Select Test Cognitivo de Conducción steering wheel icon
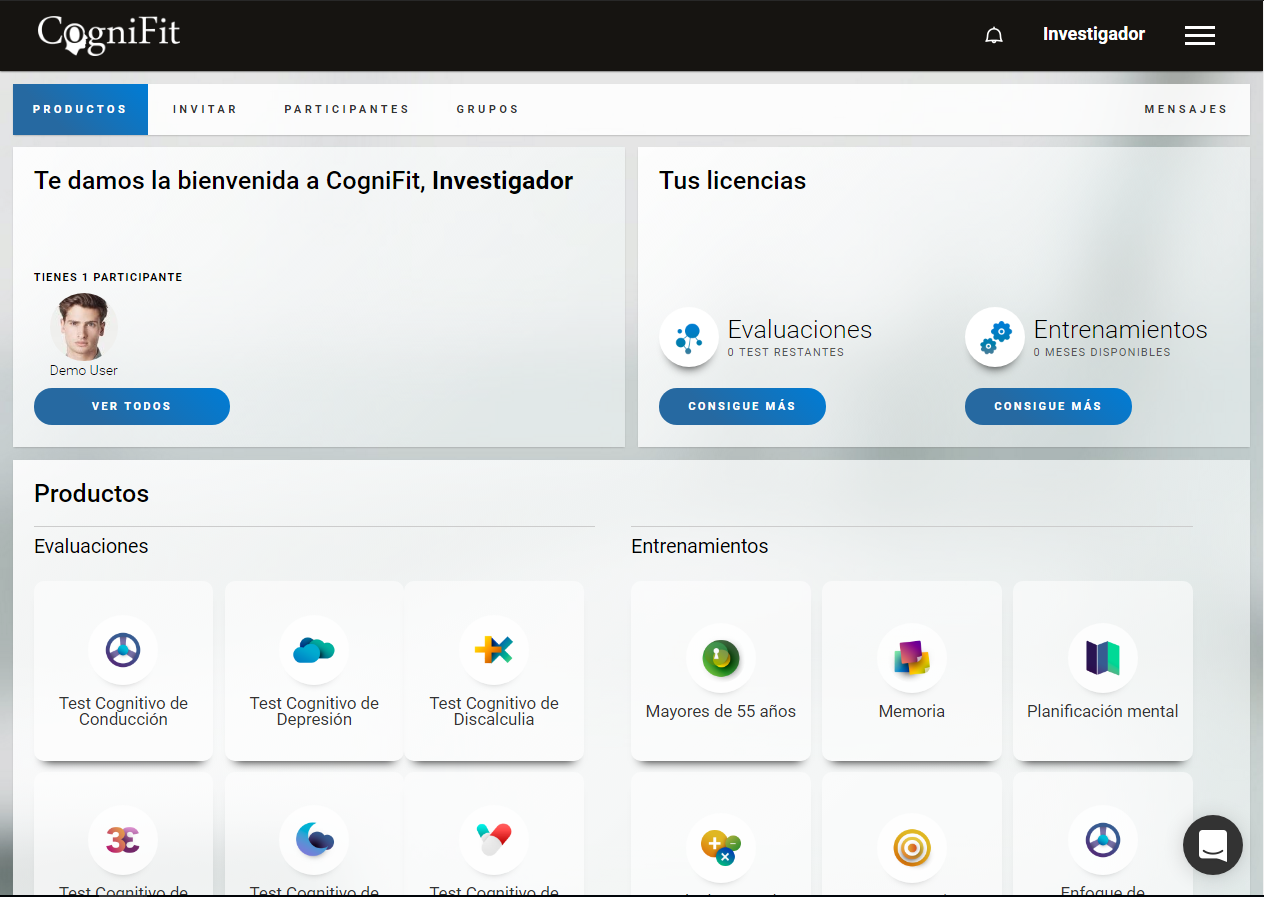Viewport: 1264px width, 897px height. point(123,650)
